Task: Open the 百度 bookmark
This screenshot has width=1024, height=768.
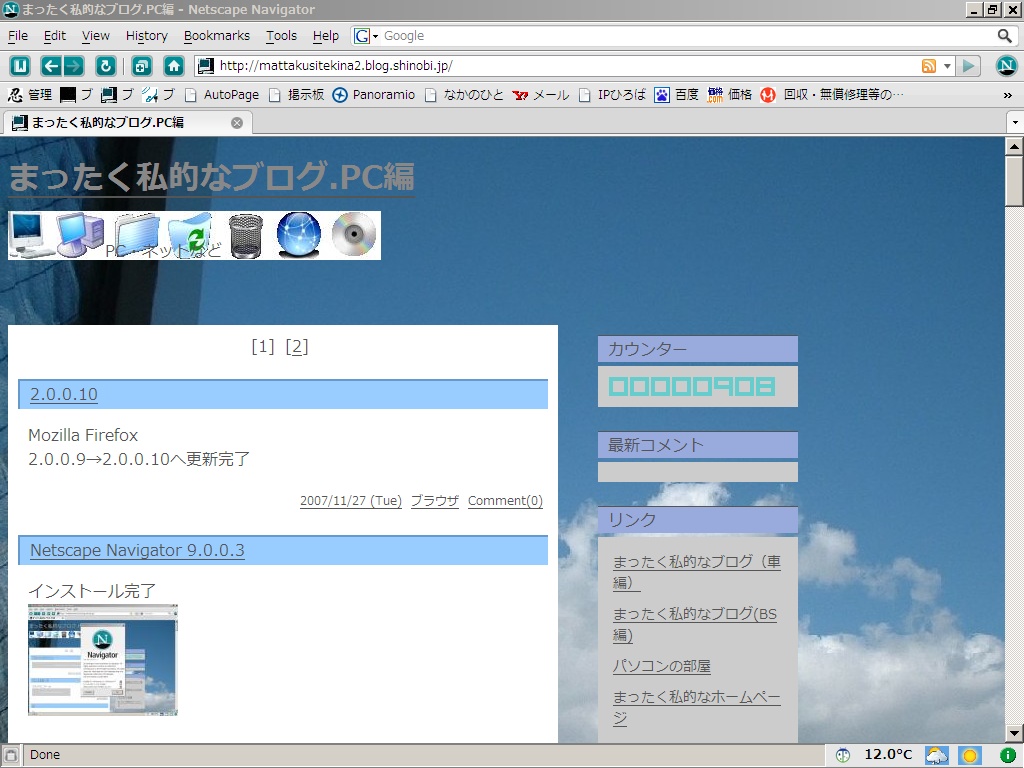Action: (x=677, y=95)
